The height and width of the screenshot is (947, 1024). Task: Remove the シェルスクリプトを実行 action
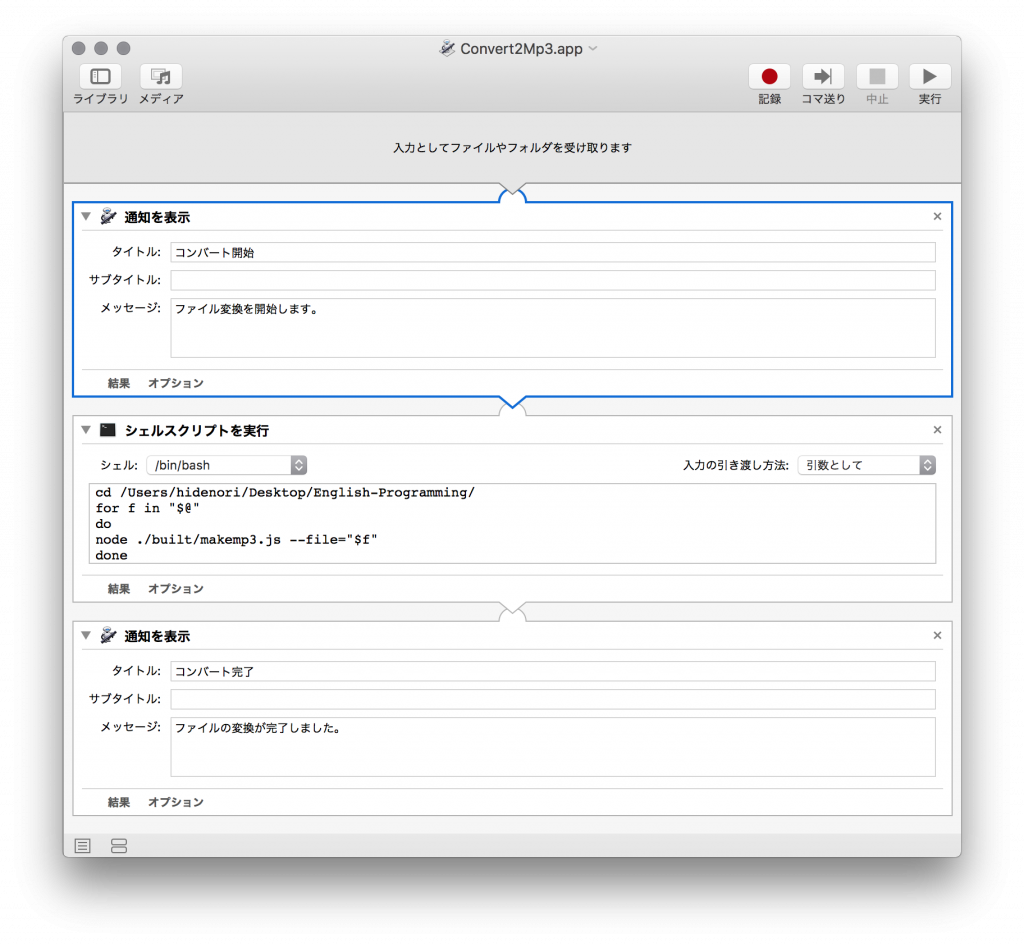point(937,430)
